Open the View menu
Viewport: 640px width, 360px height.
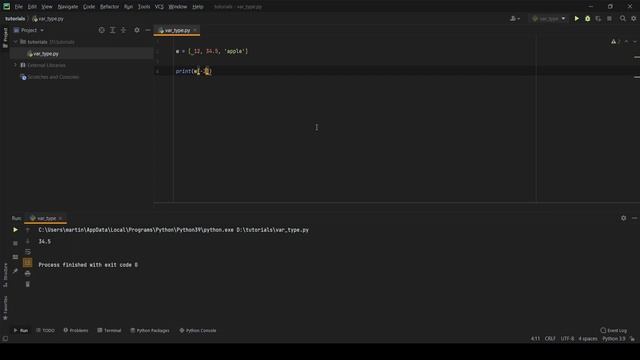[47, 7]
